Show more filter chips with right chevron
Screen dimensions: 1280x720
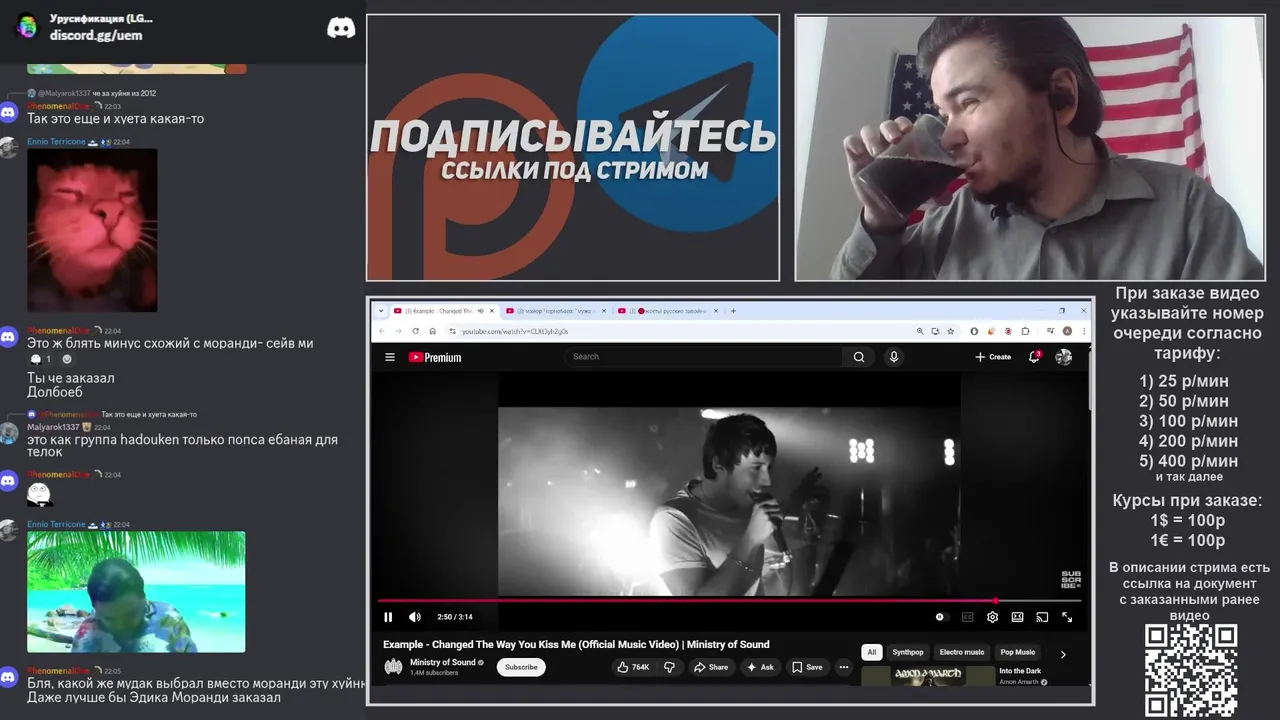1063,654
